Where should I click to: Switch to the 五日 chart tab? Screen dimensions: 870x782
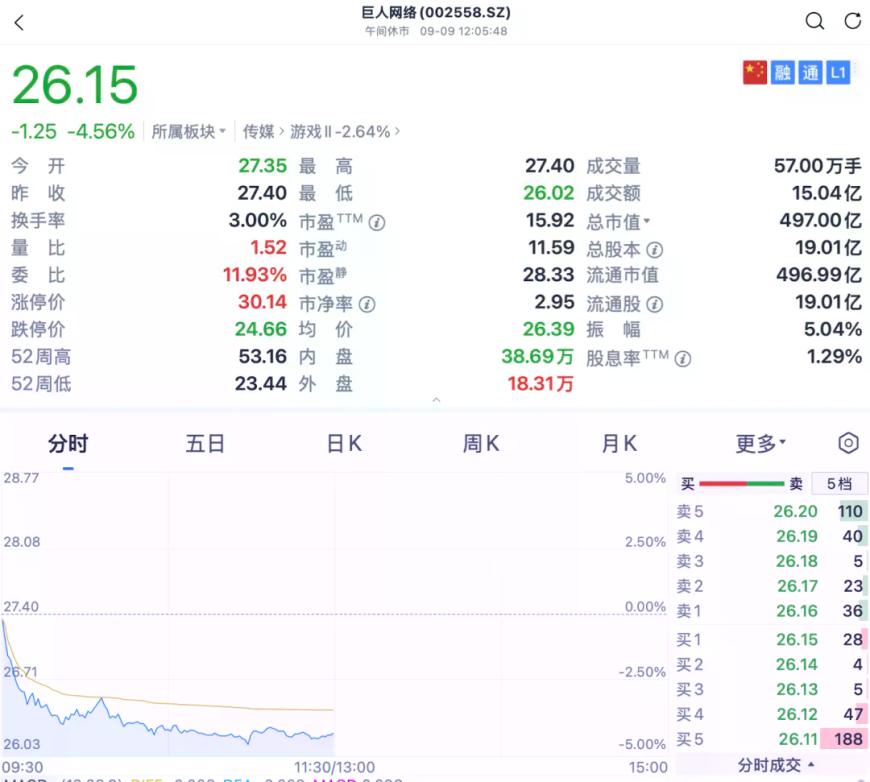tap(205, 444)
